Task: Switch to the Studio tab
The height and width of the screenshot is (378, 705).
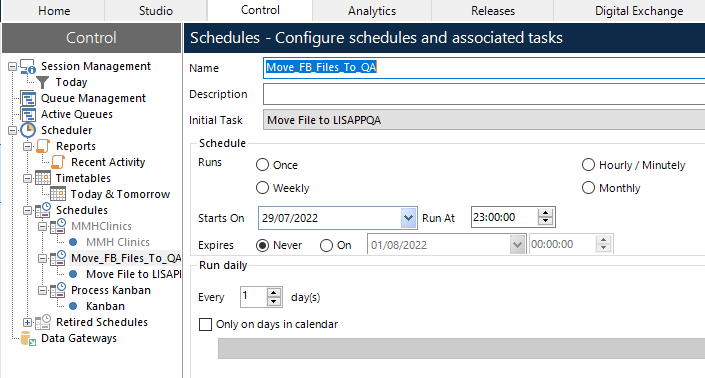Action: [156, 11]
